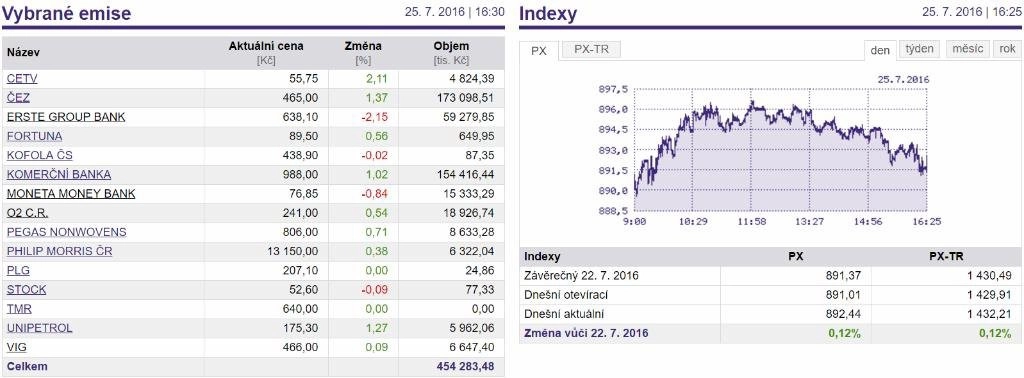Open the VIG stock link
The width and height of the screenshot is (1024, 378).
click(x=16, y=347)
